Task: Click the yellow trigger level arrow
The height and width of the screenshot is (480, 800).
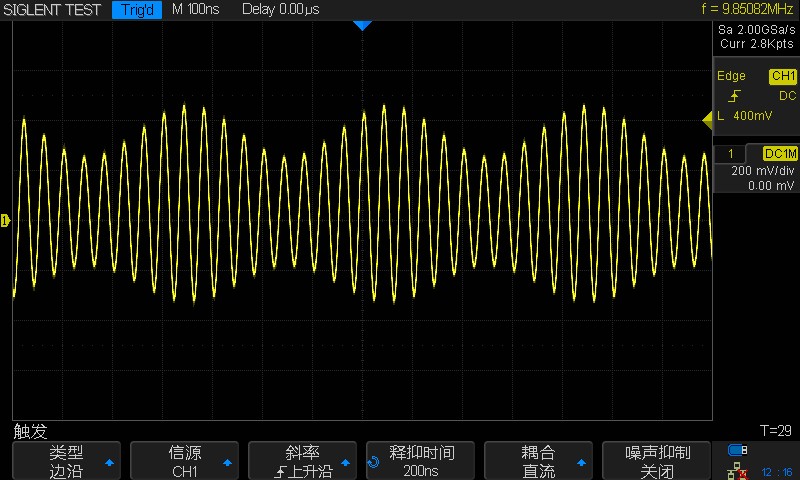Action: [x=707, y=120]
